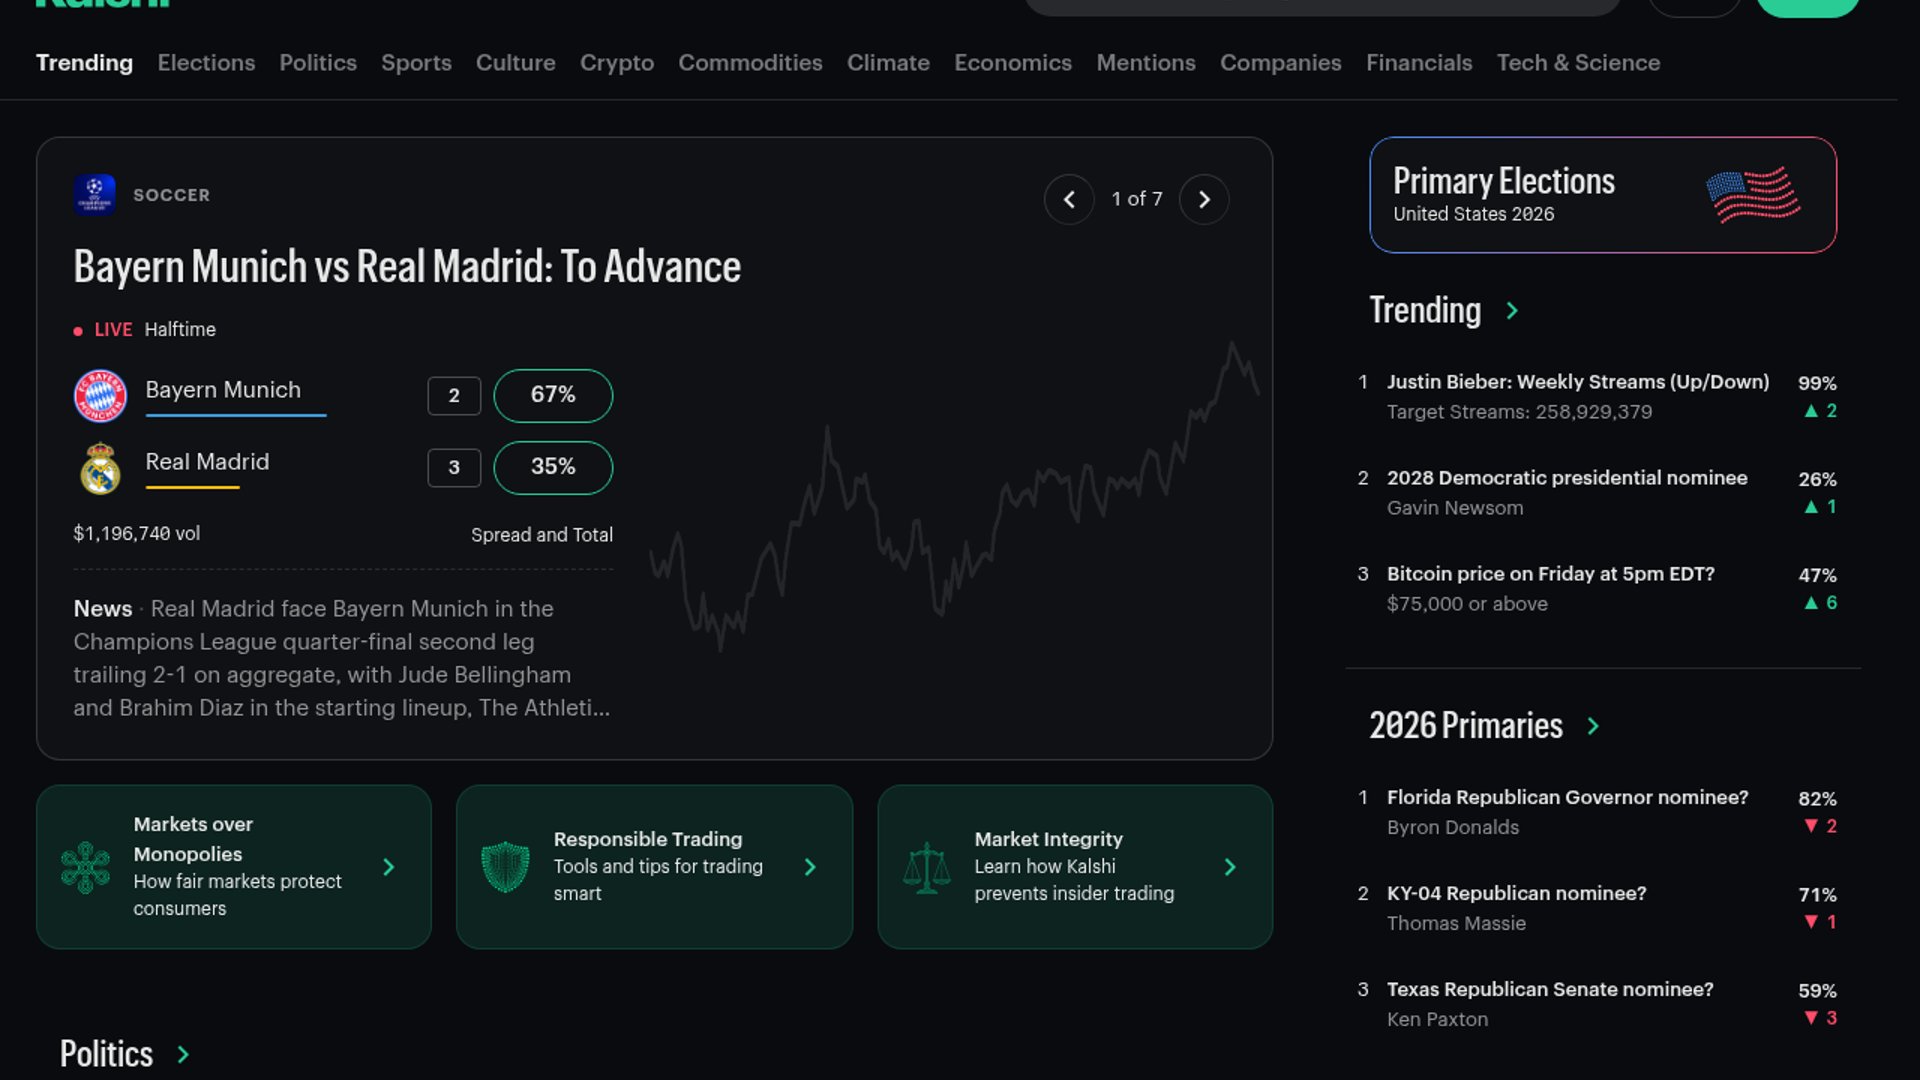Viewport: 1920px width, 1080px height.
Task: Open the KY-04 Republican nominee market
Action: click(x=1516, y=893)
